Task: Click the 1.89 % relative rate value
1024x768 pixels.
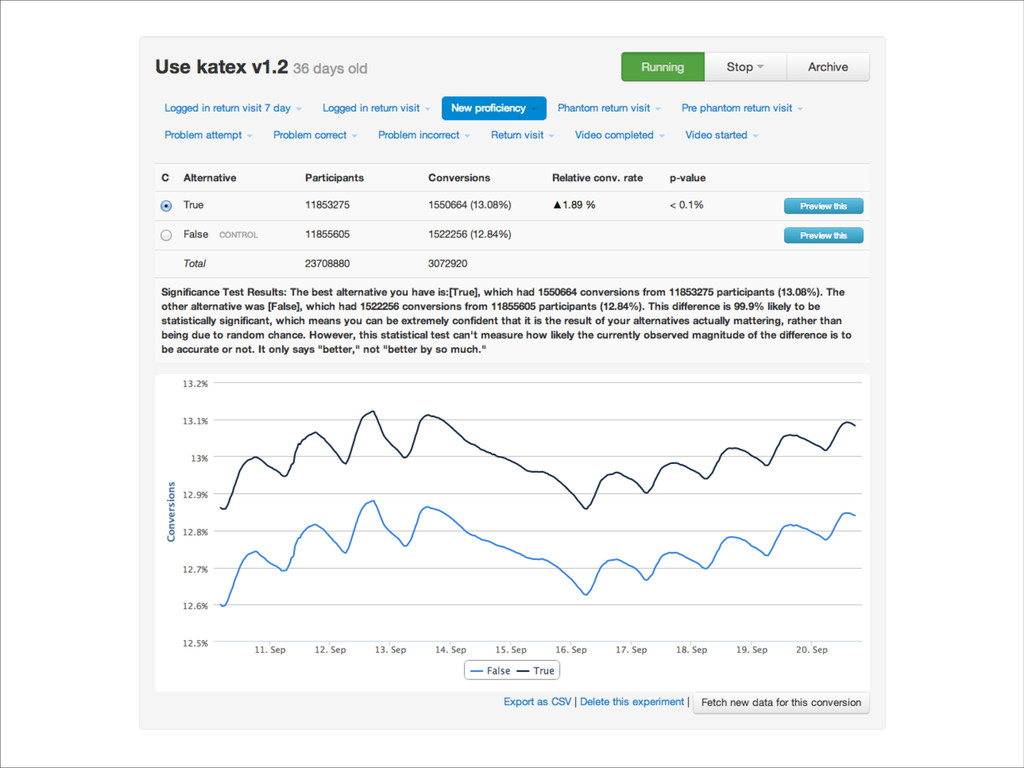Action: pyautogui.click(x=574, y=204)
